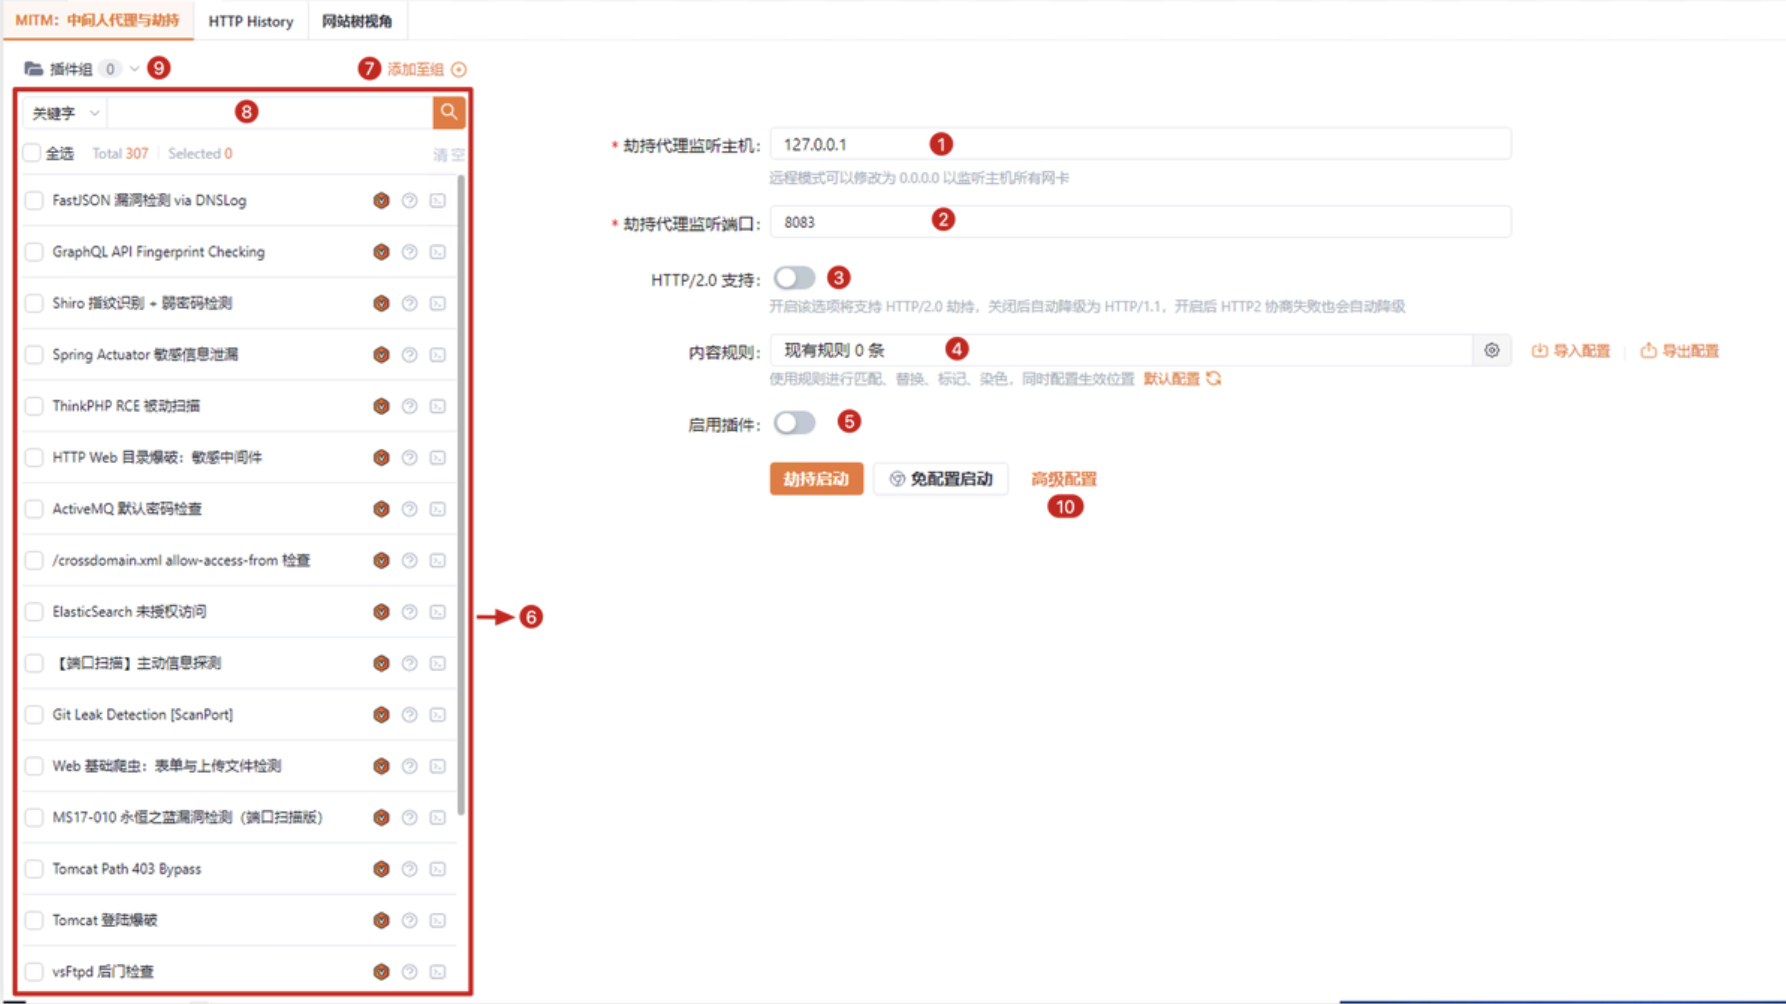Open source code icon for Tomcat Path 403 Bypass
The height and width of the screenshot is (1004, 1786).
point(438,869)
